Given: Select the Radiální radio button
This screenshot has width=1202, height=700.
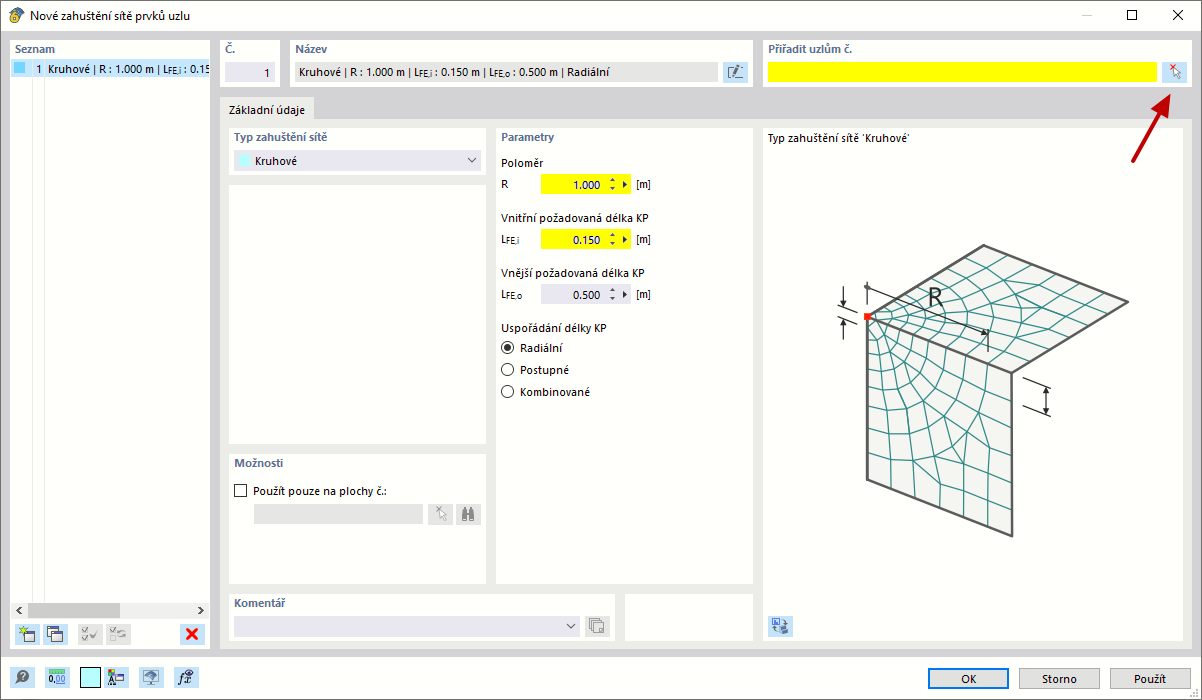Looking at the screenshot, I should tap(507, 348).
